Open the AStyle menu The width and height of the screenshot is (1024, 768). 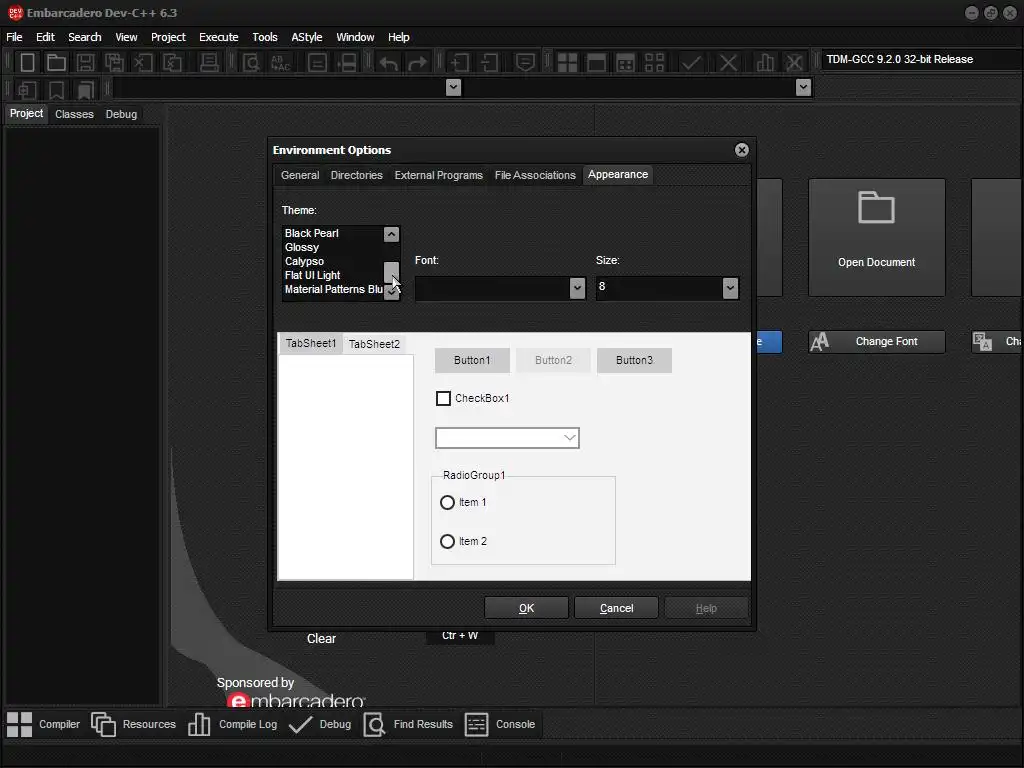pyautogui.click(x=306, y=37)
